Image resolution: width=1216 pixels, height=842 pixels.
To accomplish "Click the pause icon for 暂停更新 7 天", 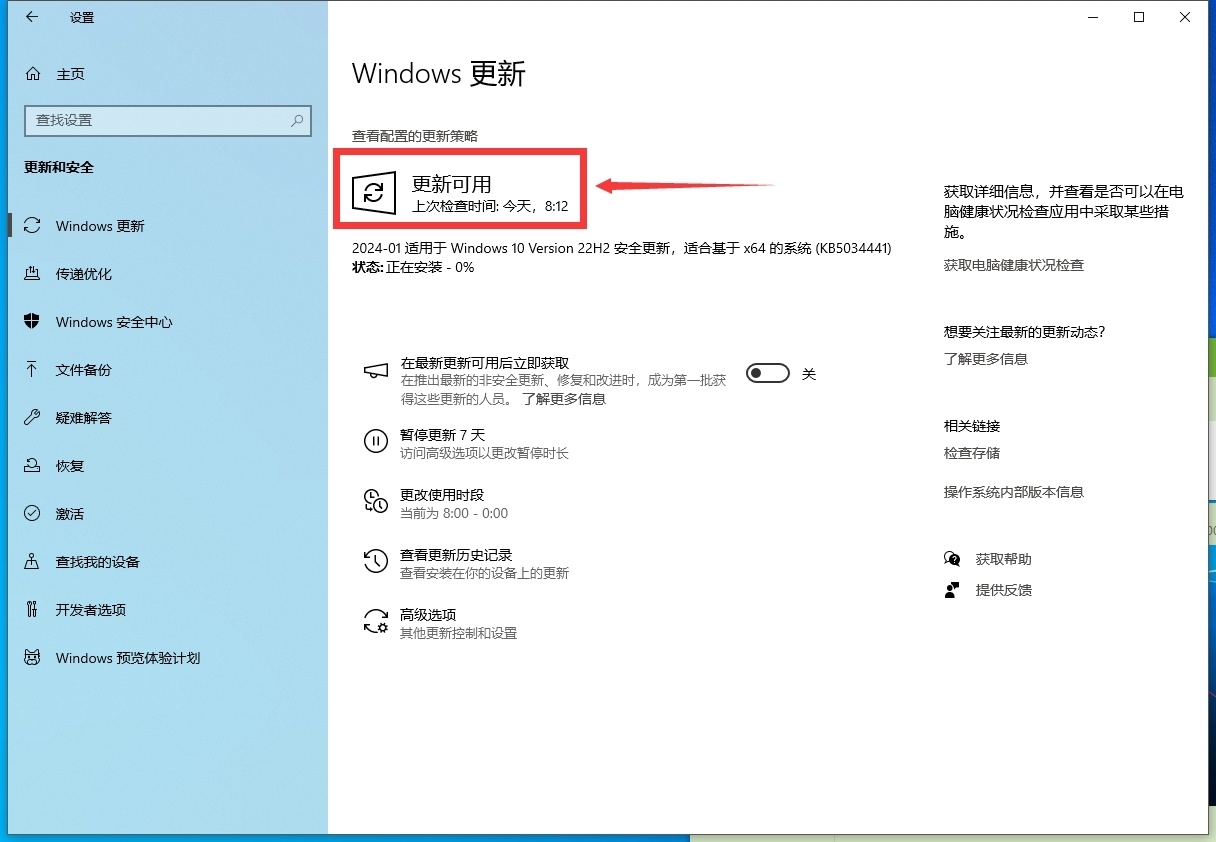I will click(x=375, y=441).
